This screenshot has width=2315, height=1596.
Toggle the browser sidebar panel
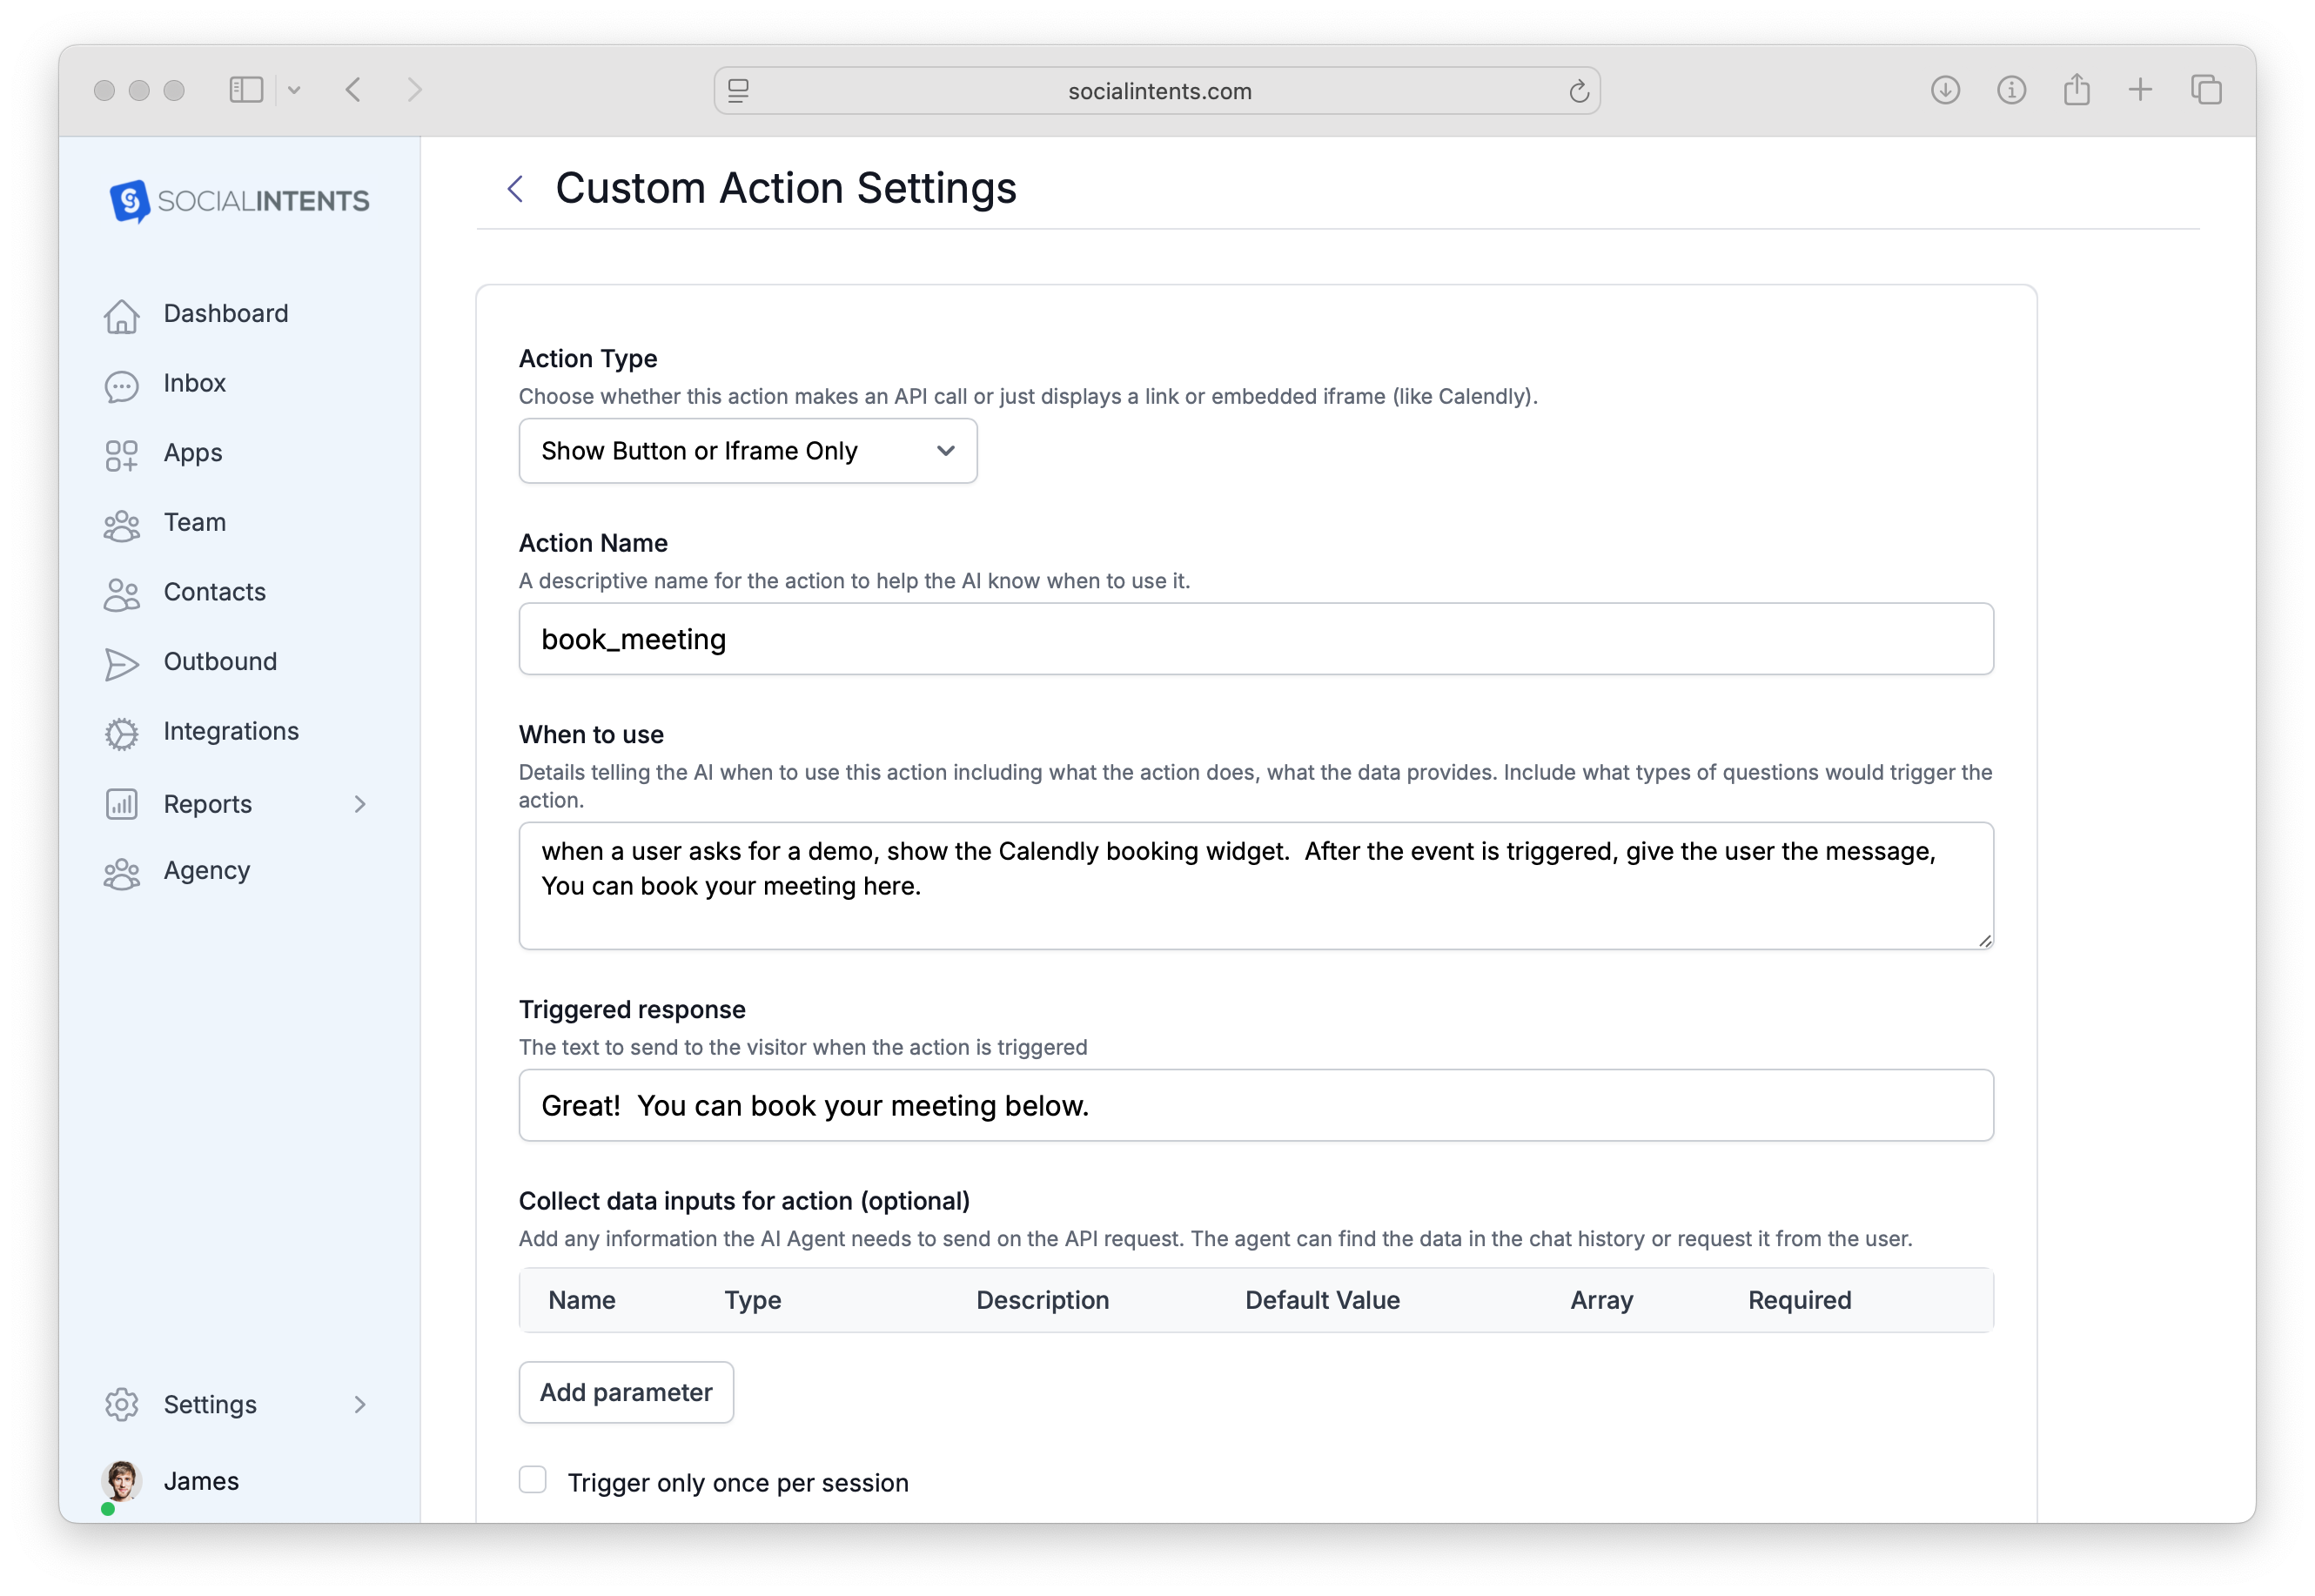click(x=245, y=89)
